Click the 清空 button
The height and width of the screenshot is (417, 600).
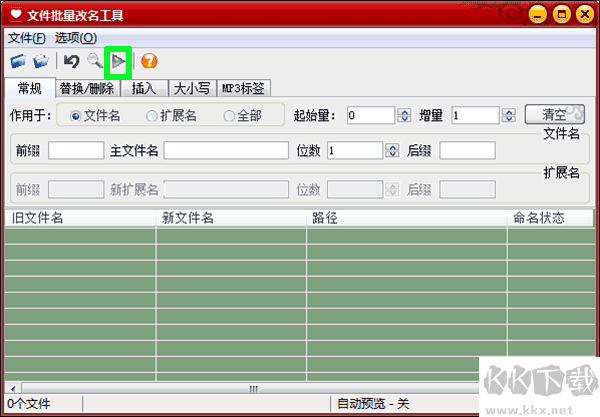coord(554,114)
